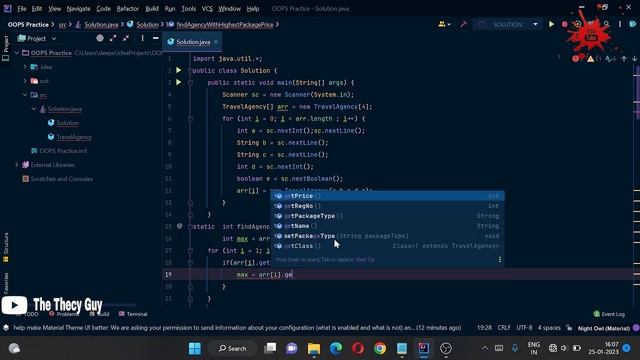Select setPackageType completion suggestion
Viewport: 640px width, 360px height.
(387, 236)
